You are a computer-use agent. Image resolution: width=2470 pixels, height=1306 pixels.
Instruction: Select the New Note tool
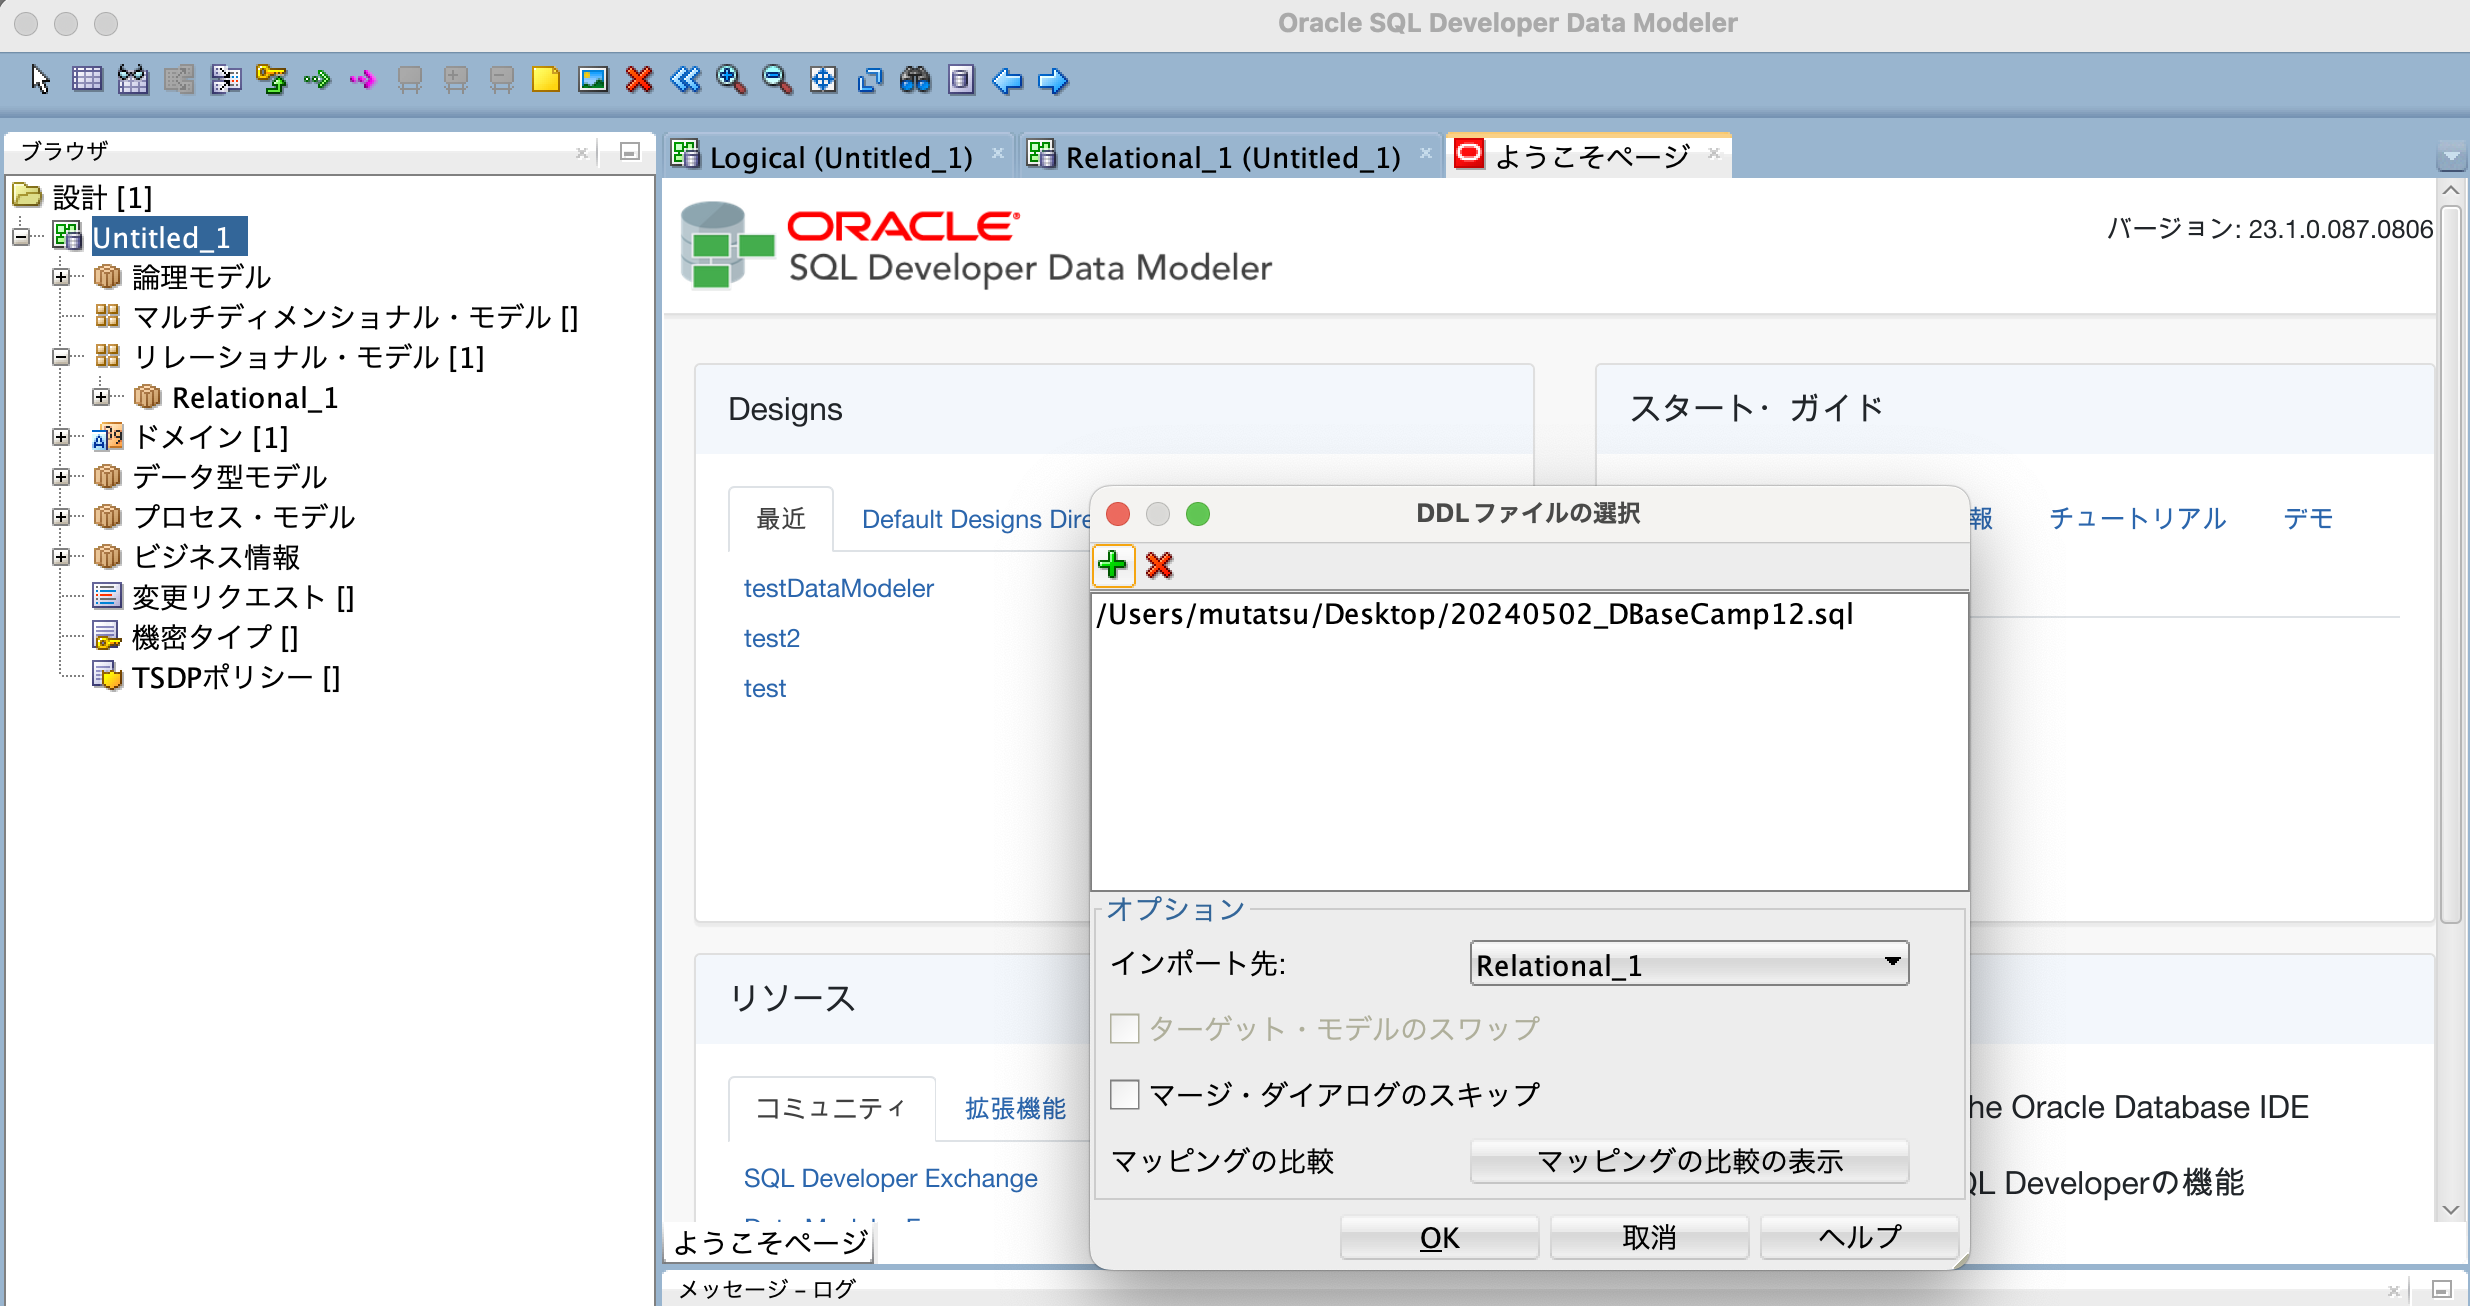click(x=545, y=80)
